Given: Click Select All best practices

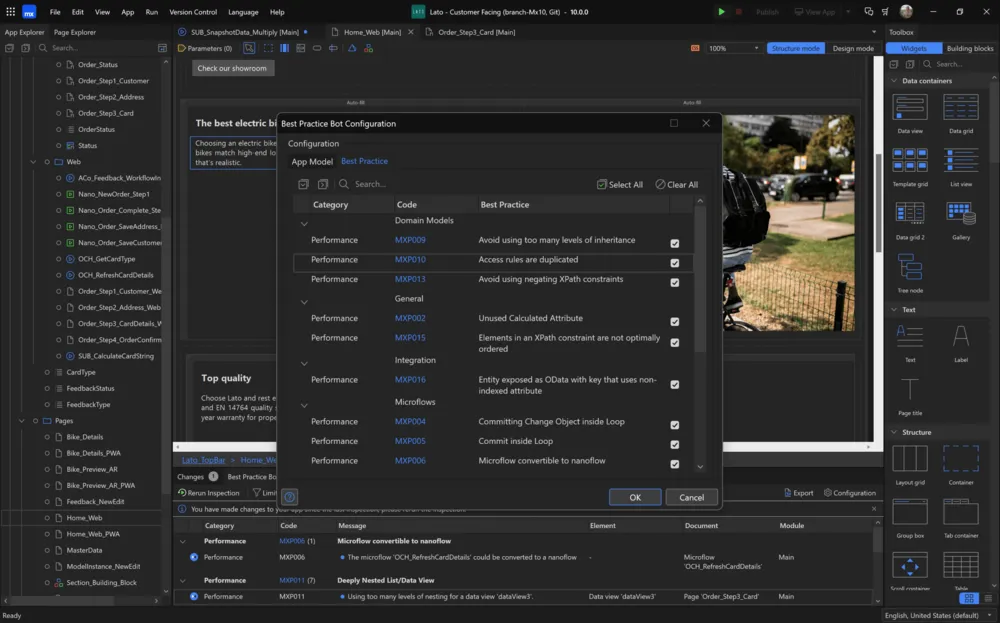Looking at the screenshot, I should pos(620,184).
